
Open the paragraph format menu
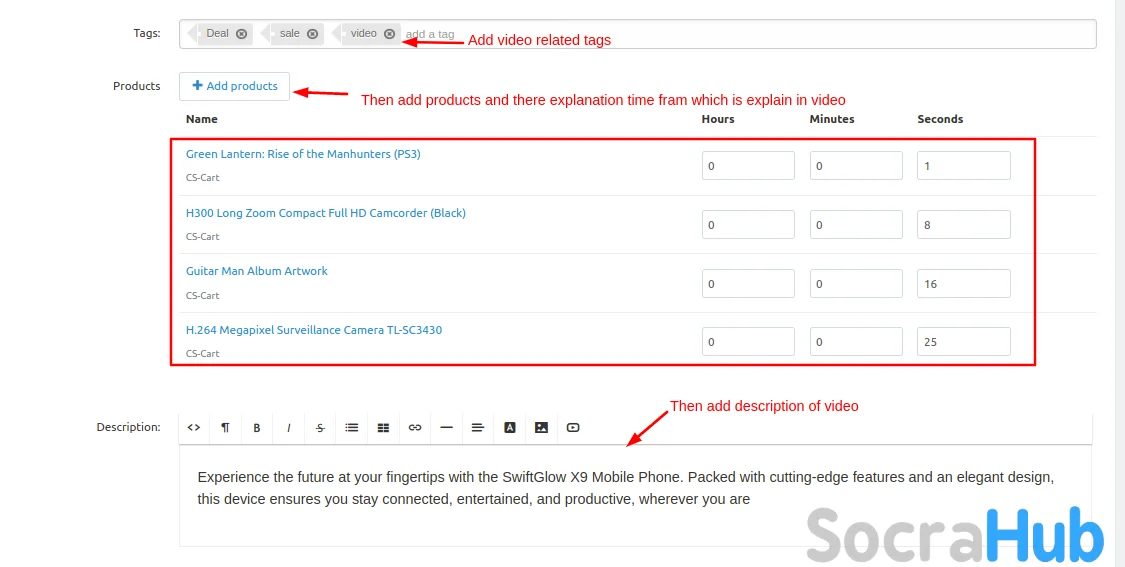click(225, 428)
